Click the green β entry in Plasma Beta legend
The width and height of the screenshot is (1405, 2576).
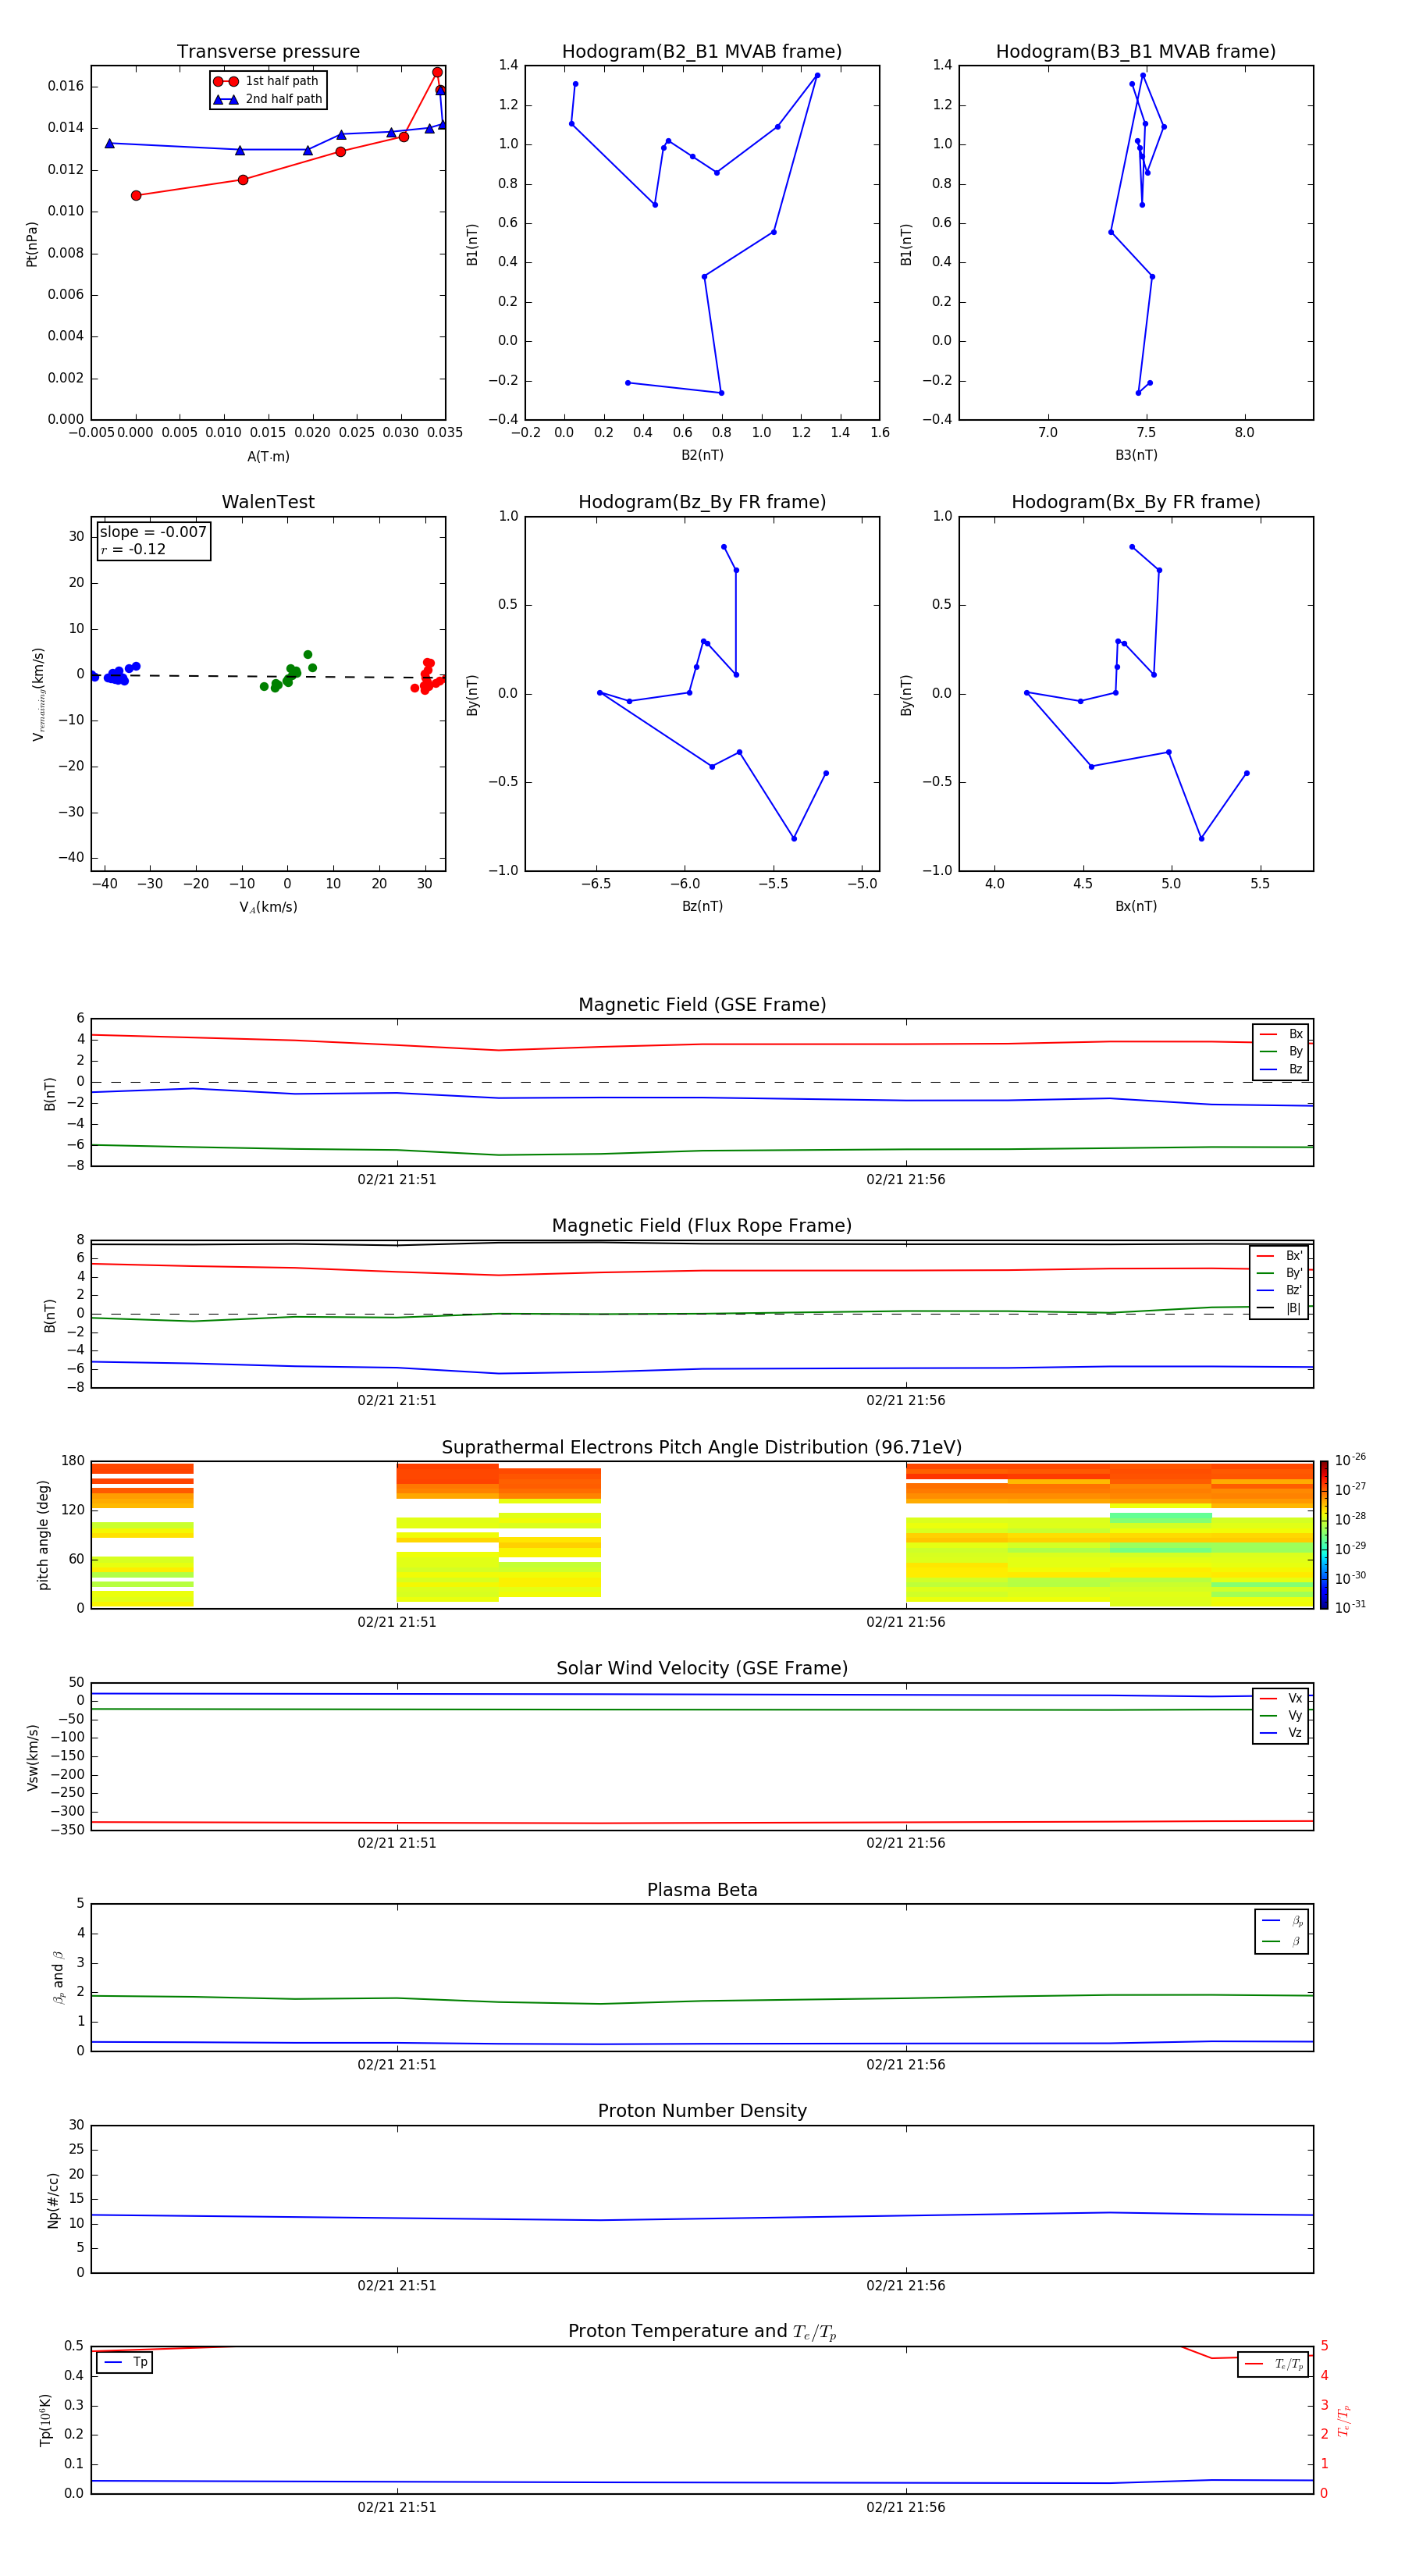click(1282, 1942)
